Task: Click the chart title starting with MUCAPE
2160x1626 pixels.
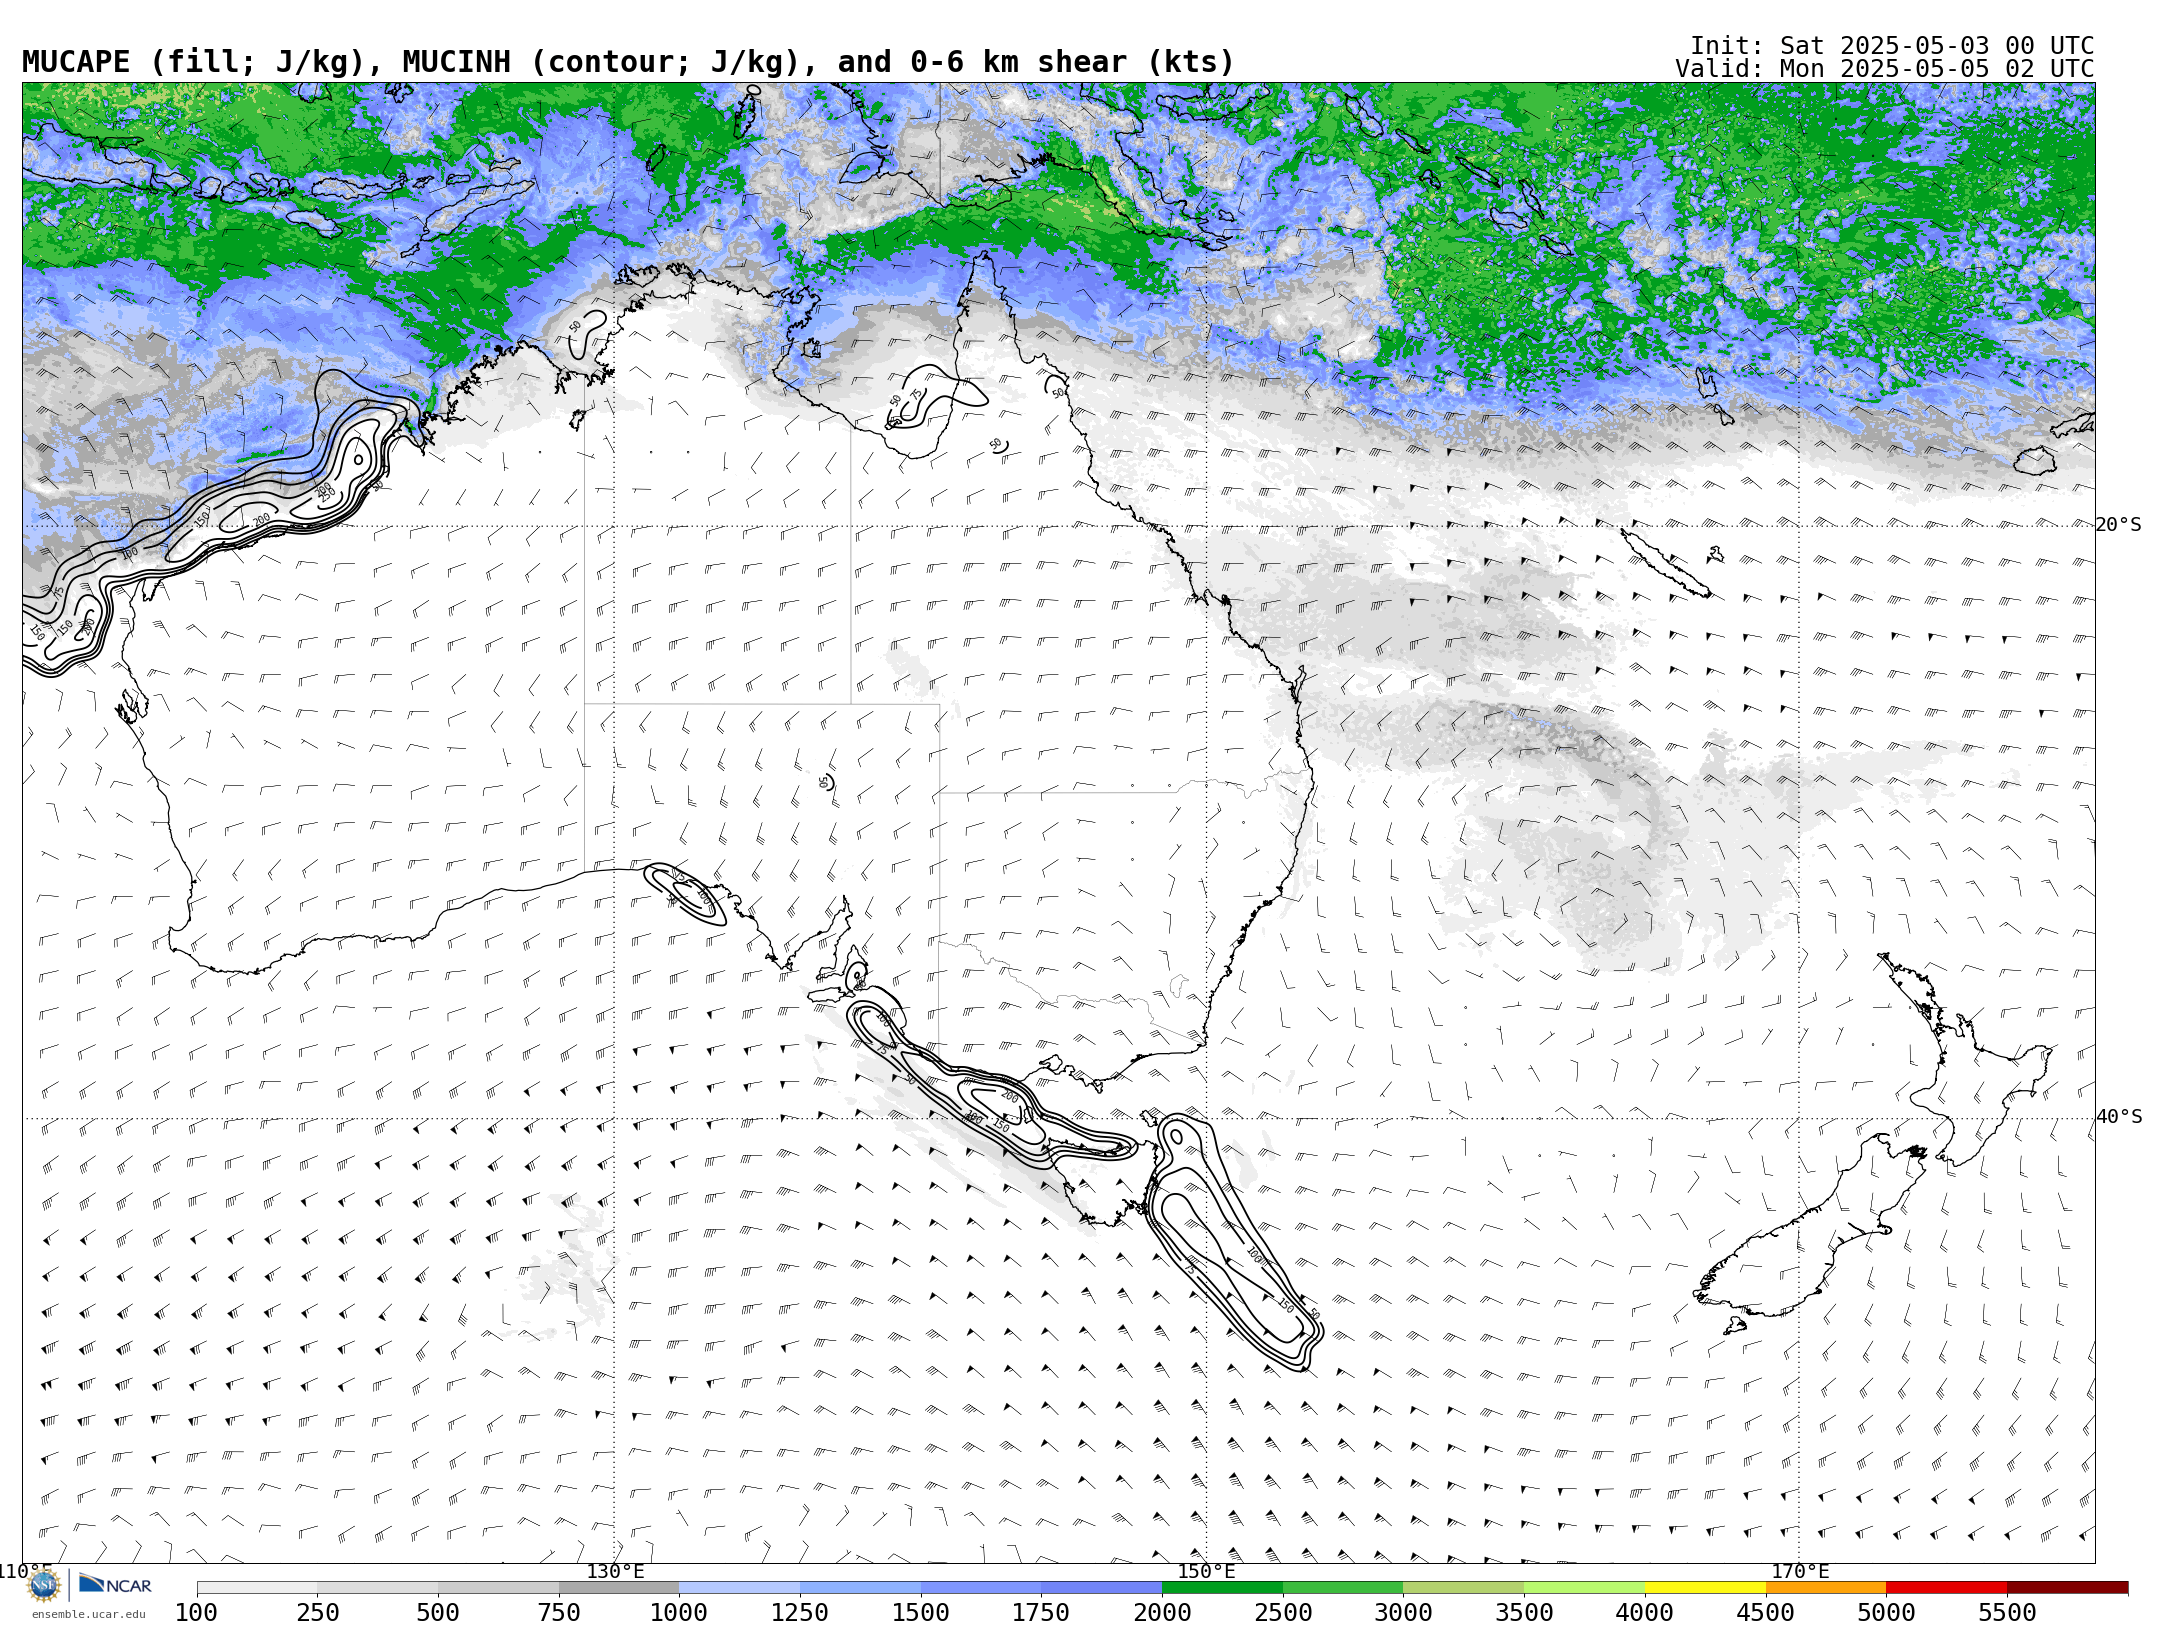Action: click(x=628, y=62)
